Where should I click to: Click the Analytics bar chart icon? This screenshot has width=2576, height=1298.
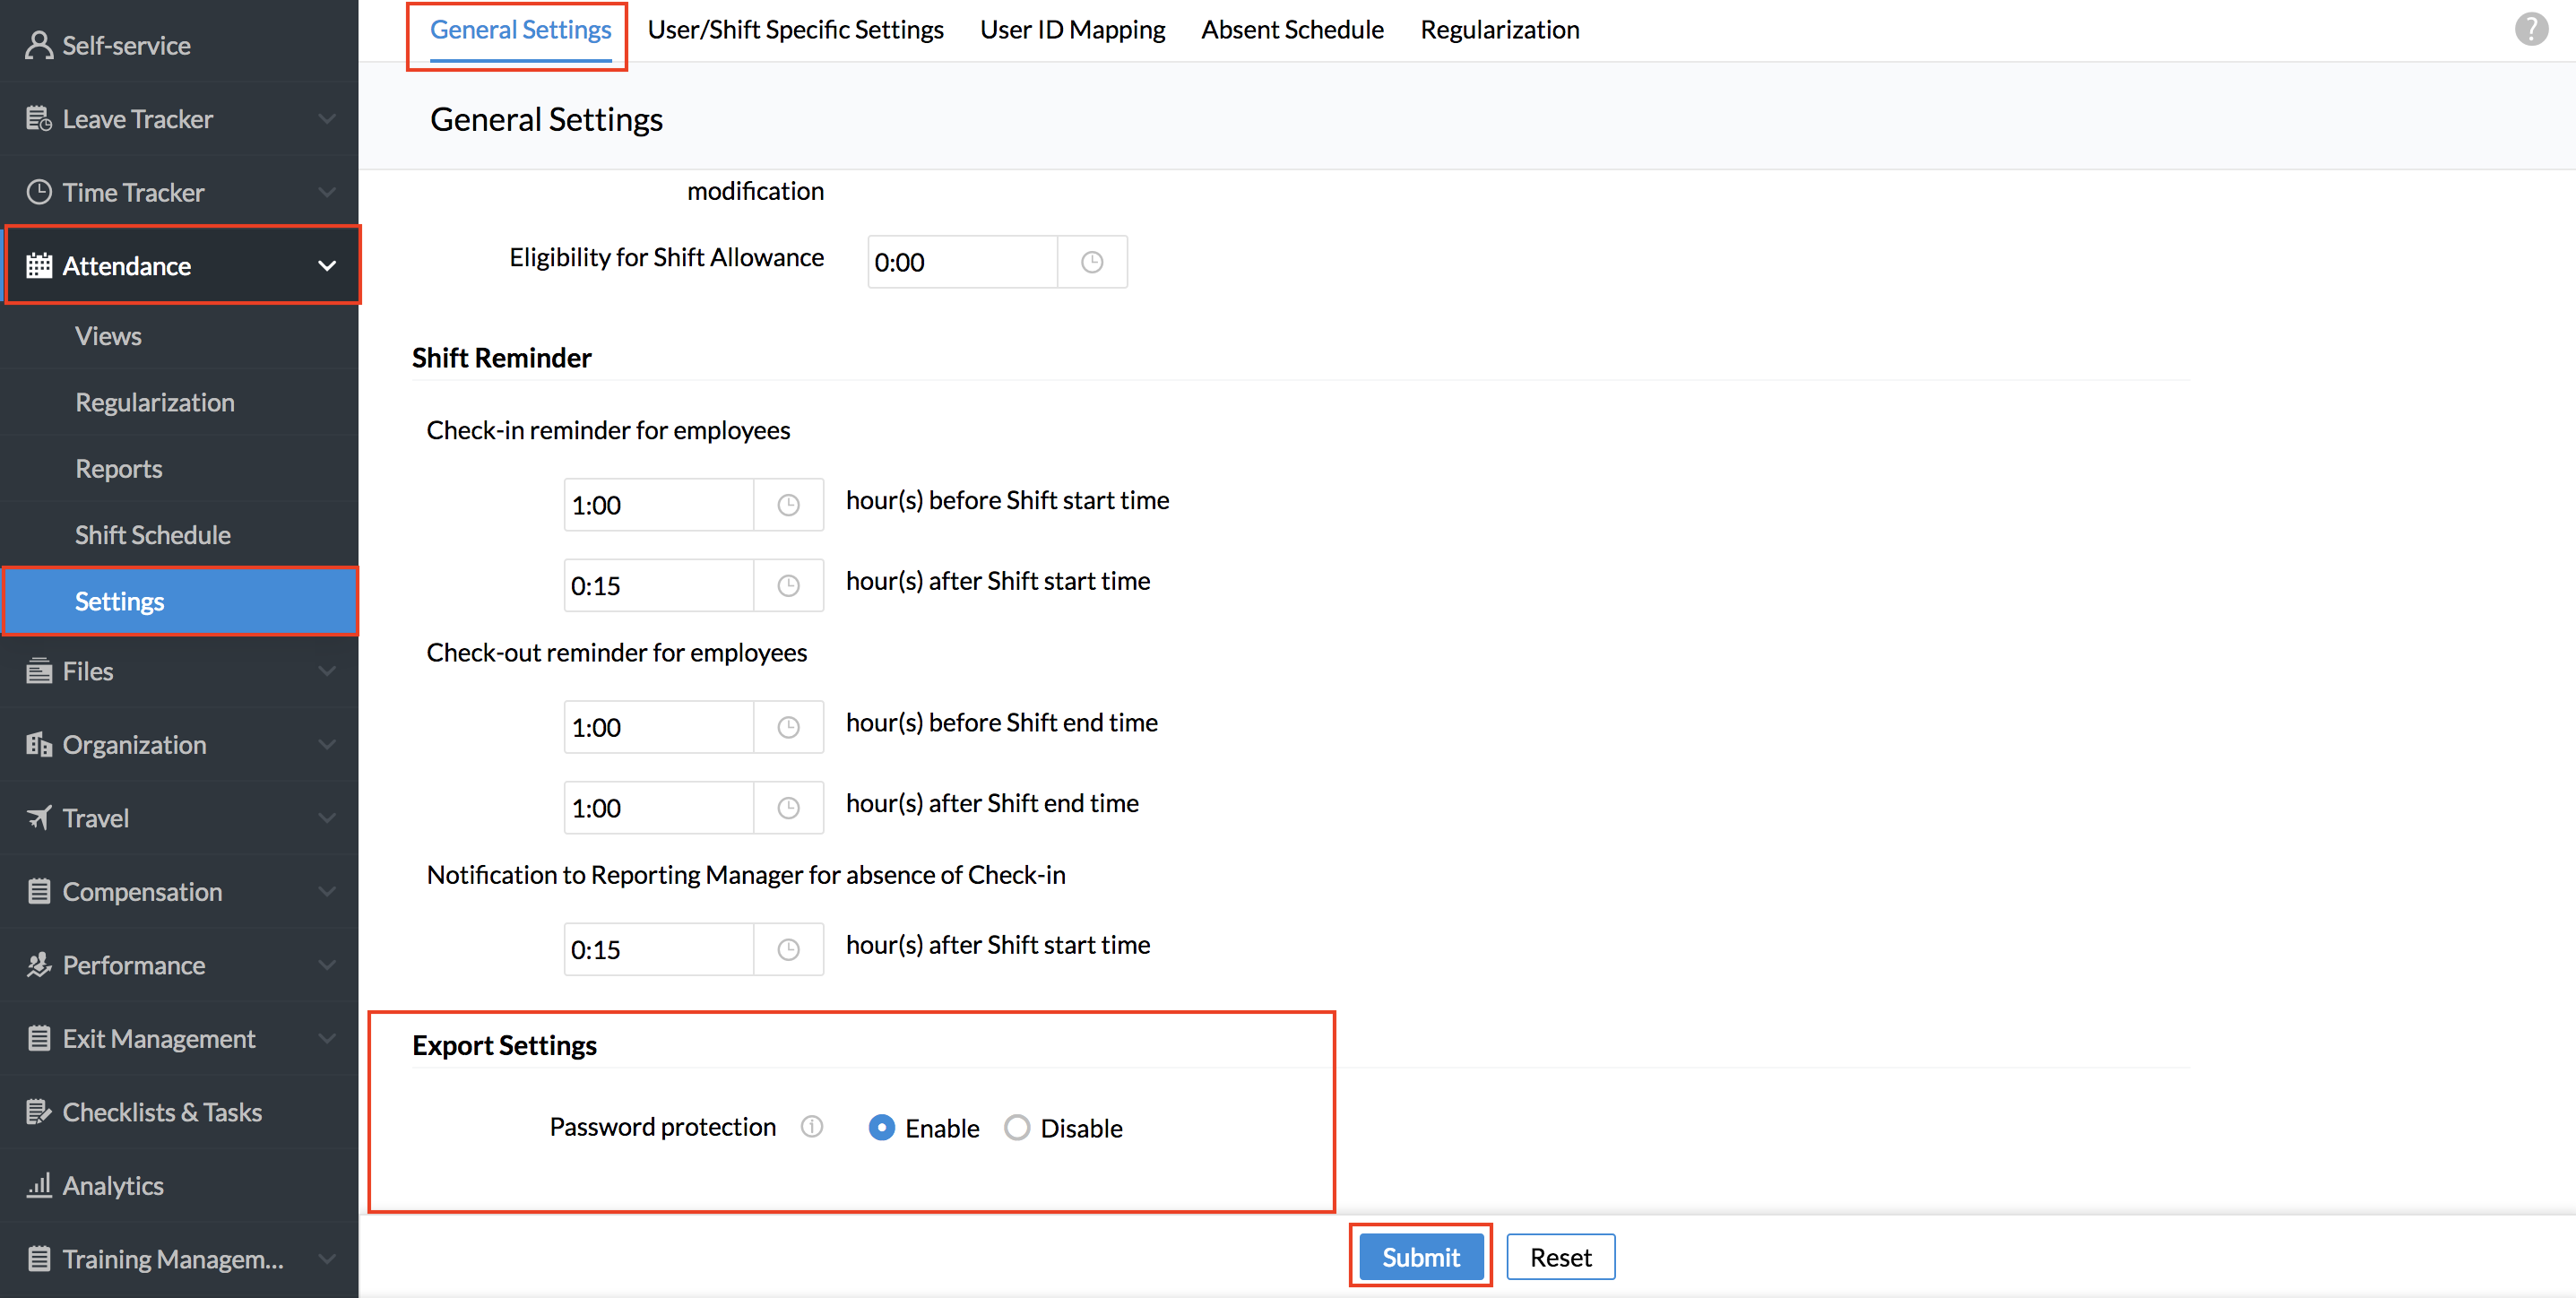(x=38, y=1185)
